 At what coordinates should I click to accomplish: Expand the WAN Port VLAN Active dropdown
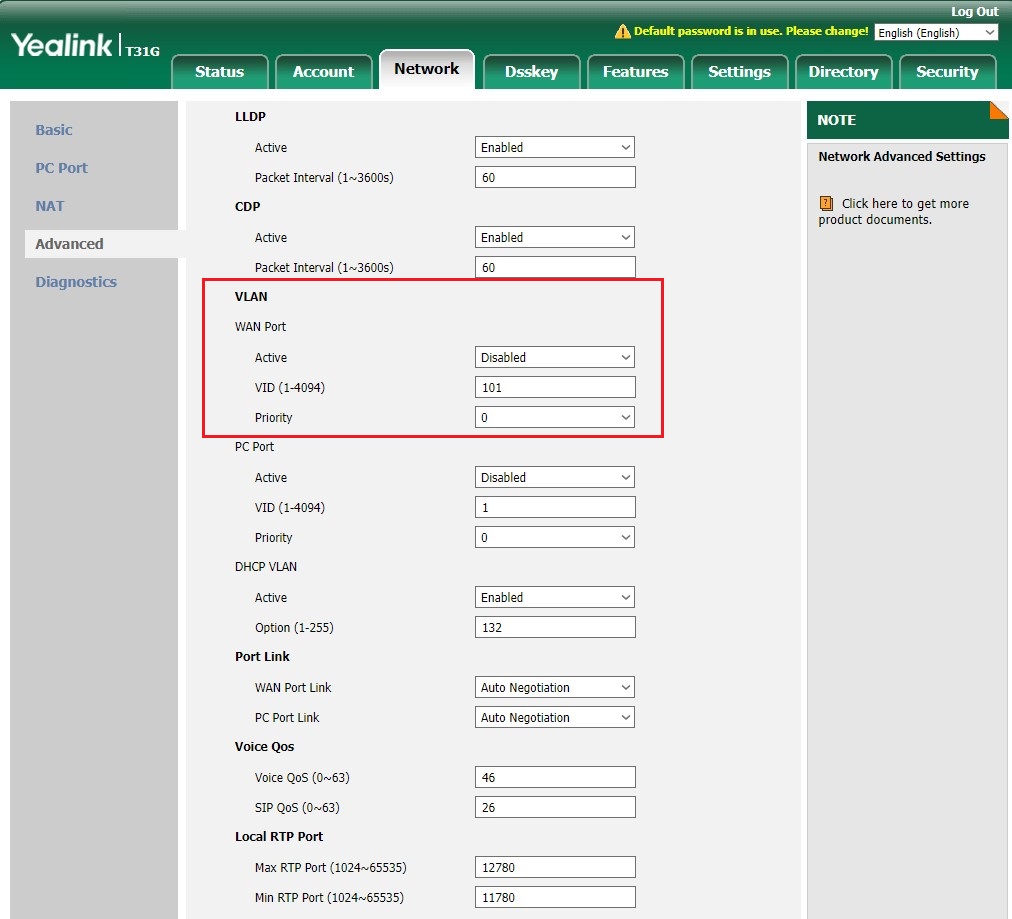point(555,357)
